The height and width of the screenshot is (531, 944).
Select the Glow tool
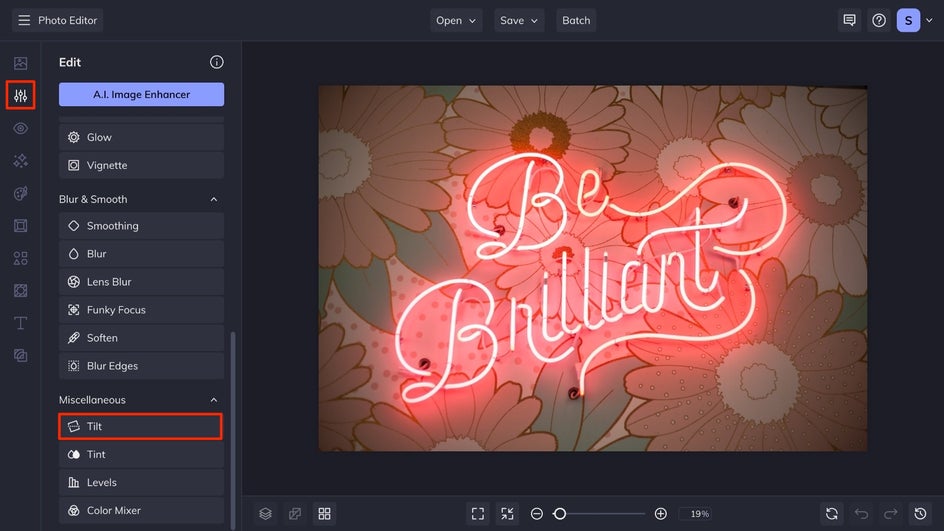[141, 137]
